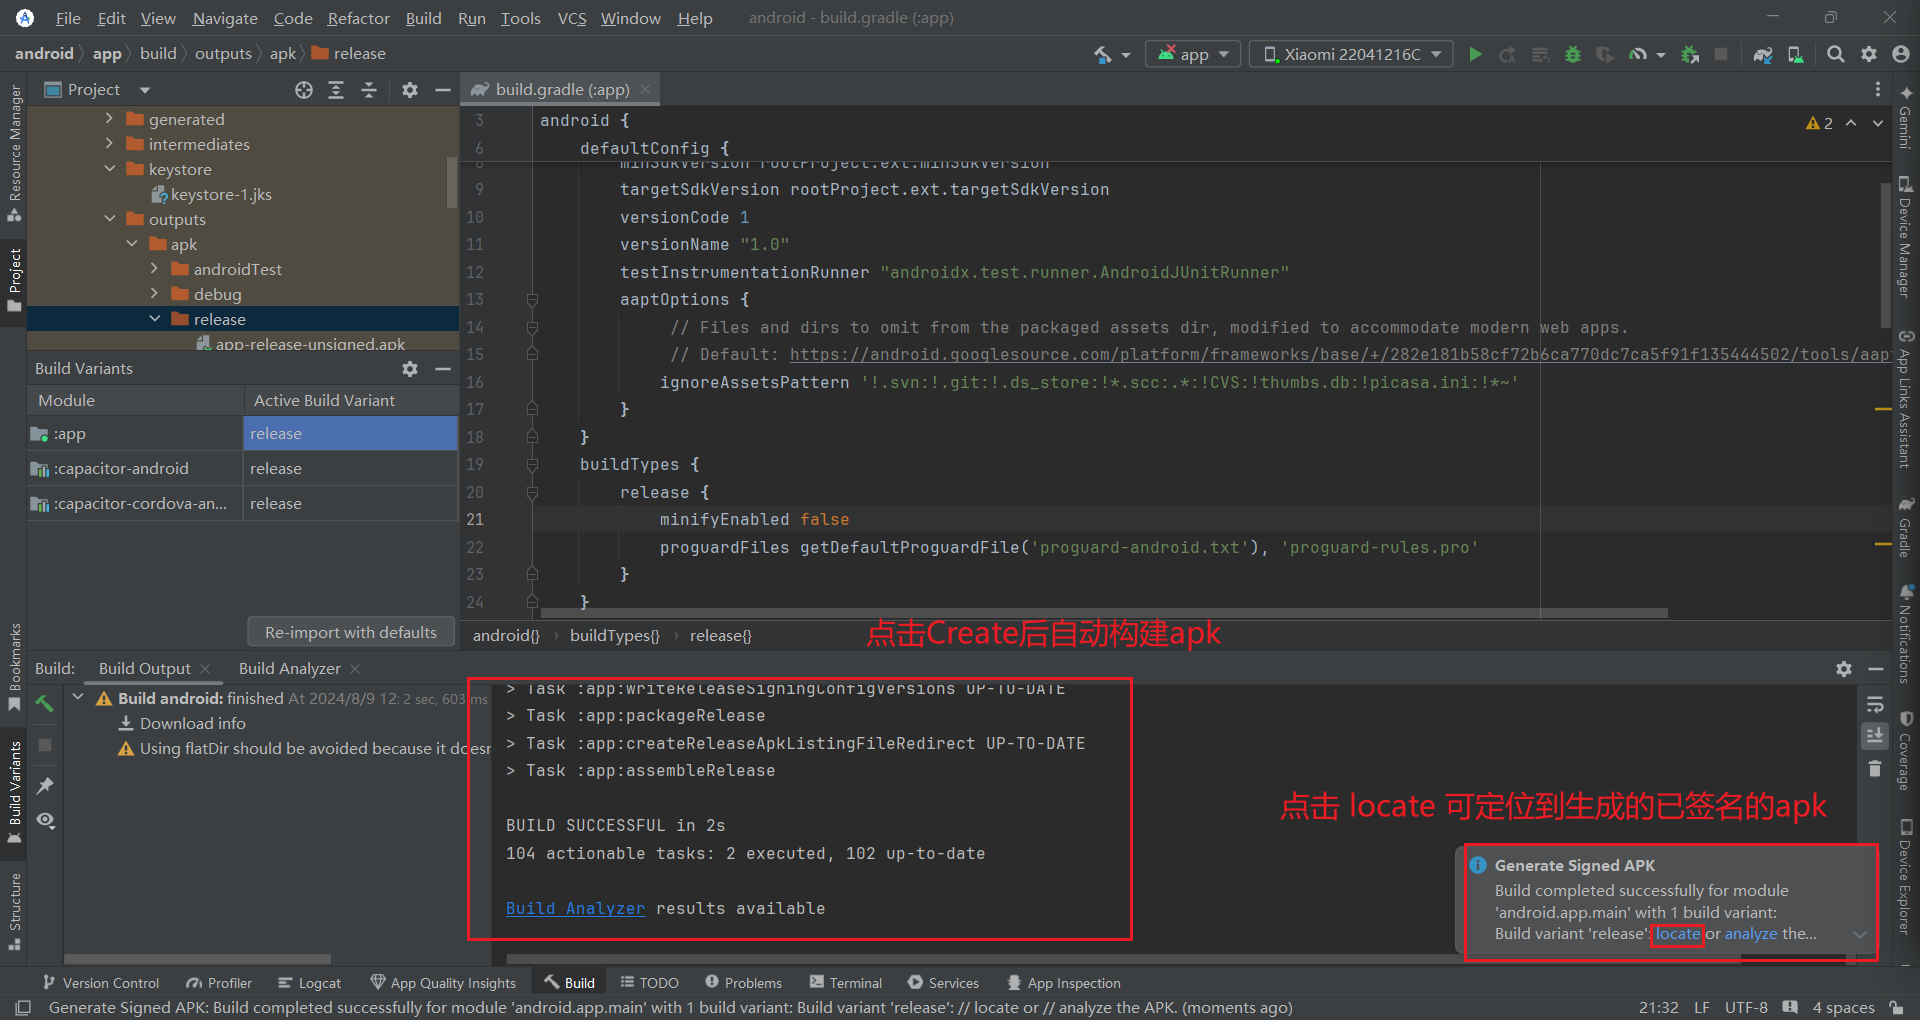1920x1020 pixels.
Task: Open Project panel options gear
Action: tap(410, 90)
